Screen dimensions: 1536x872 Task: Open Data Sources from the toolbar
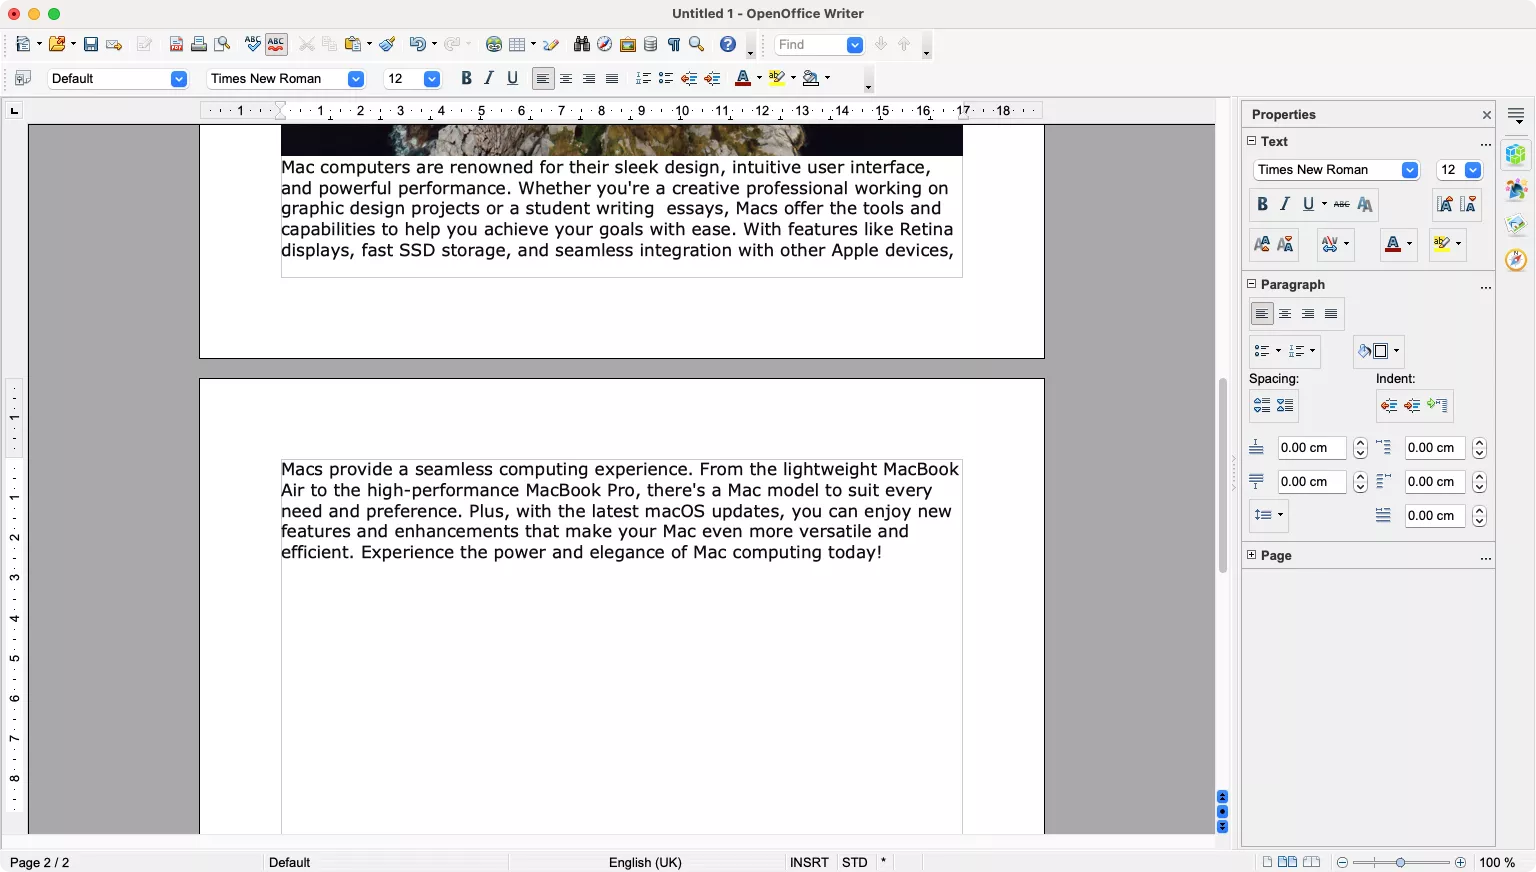pyautogui.click(x=650, y=44)
